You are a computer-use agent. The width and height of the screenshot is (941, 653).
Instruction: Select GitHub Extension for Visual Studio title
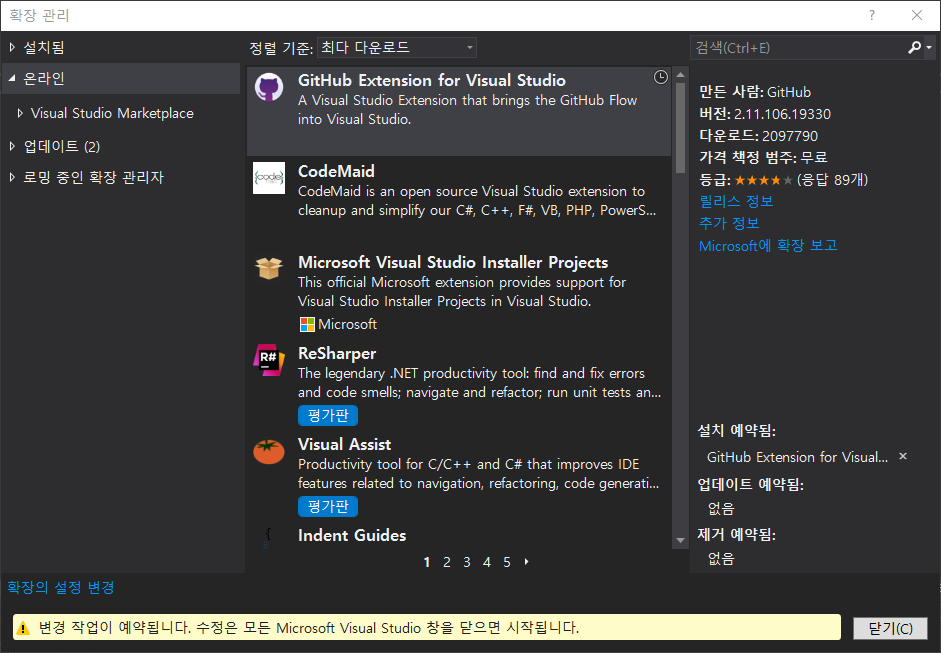(x=432, y=80)
